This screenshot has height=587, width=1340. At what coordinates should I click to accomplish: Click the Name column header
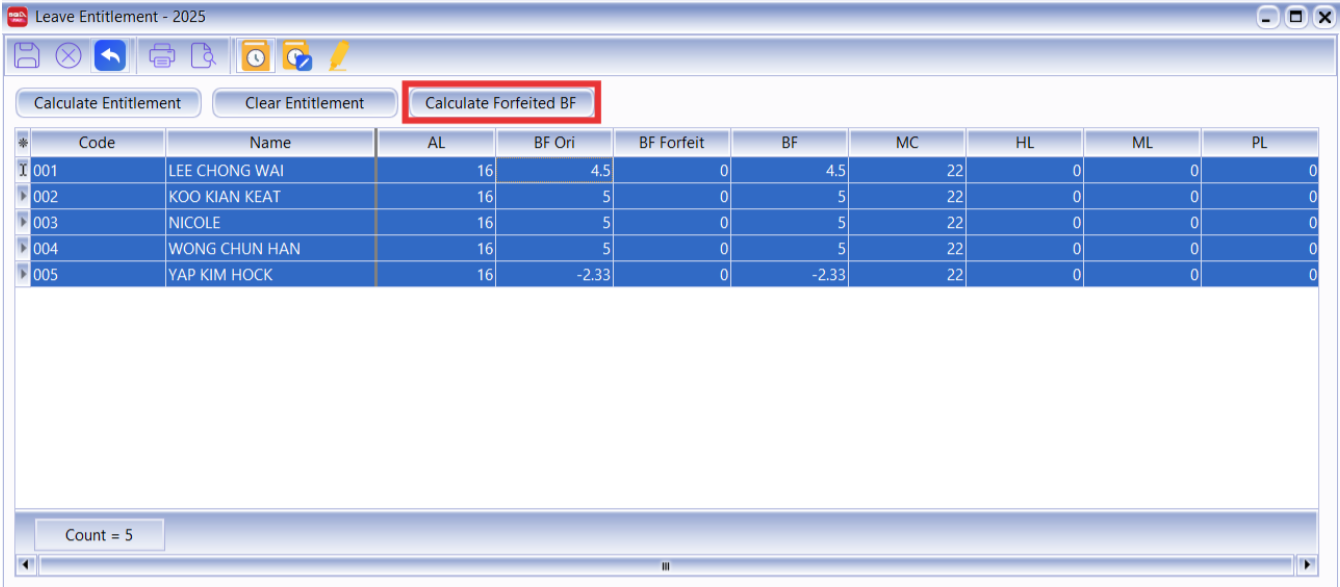click(x=270, y=143)
